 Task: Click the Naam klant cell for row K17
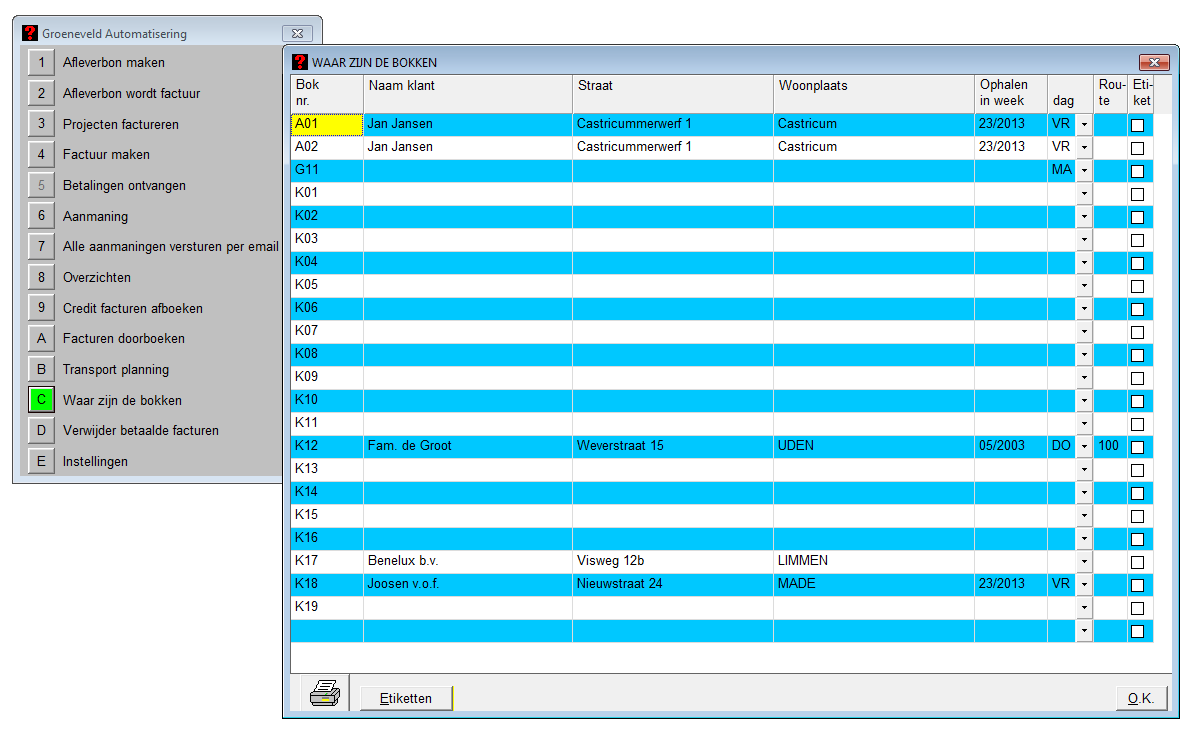tap(467, 561)
